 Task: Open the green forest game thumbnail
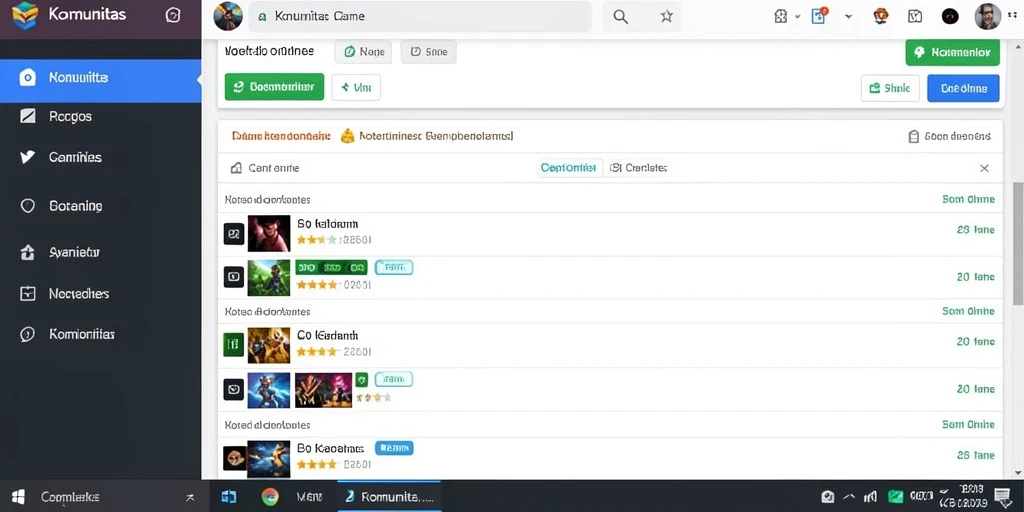[x=269, y=278]
